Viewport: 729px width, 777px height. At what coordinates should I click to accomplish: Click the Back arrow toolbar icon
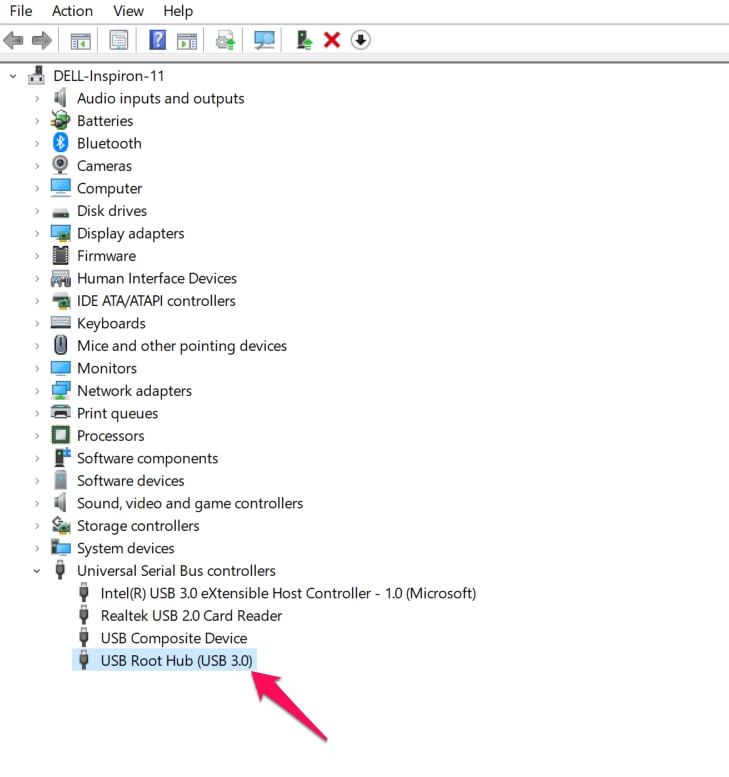(x=13, y=40)
